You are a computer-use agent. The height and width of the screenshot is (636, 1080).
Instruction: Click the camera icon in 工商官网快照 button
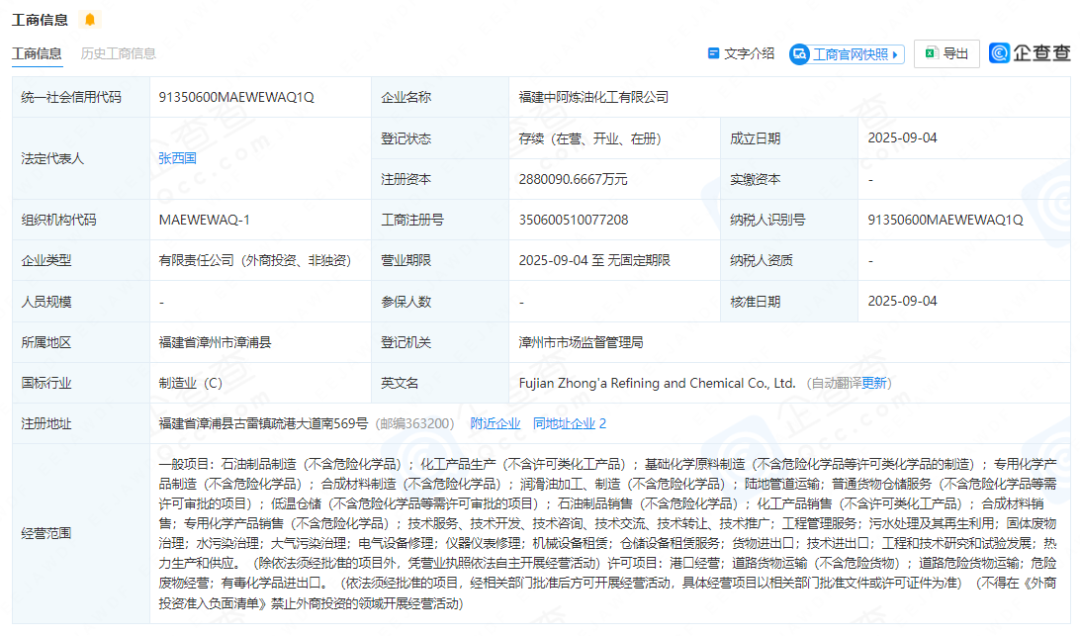(x=797, y=54)
